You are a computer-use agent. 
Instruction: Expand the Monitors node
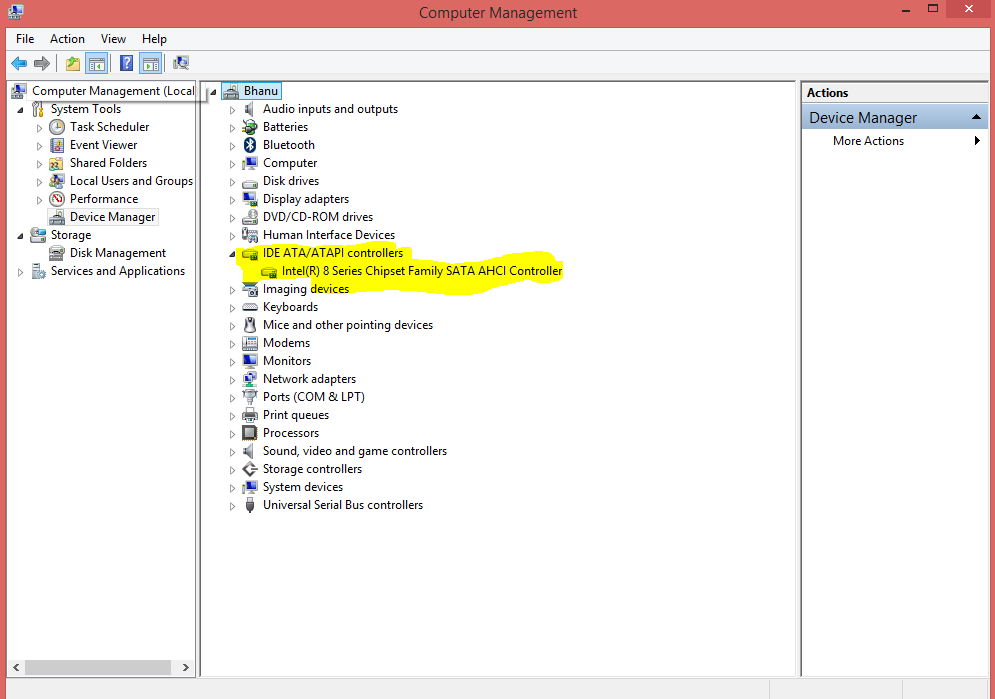pyautogui.click(x=232, y=362)
